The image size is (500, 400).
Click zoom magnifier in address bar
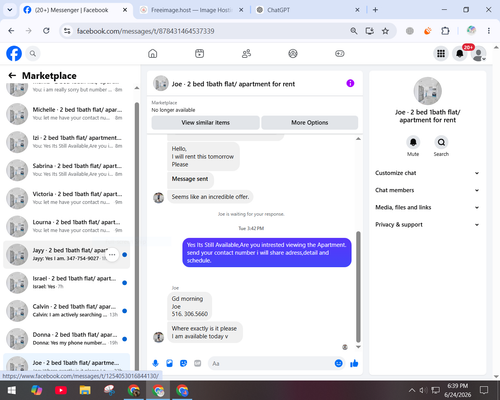354,31
